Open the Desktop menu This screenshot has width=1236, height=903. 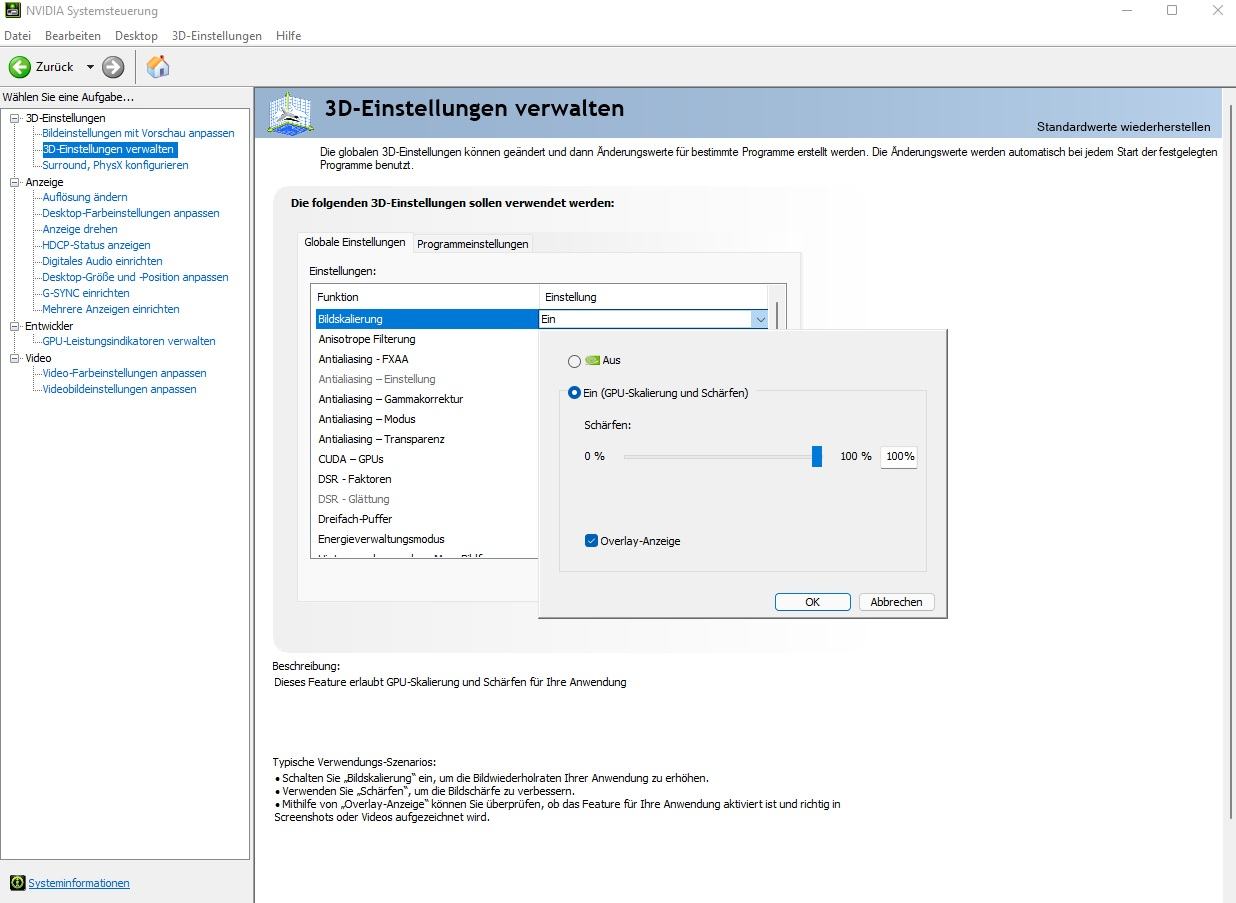pyautogui.click(x=136, y=35)
